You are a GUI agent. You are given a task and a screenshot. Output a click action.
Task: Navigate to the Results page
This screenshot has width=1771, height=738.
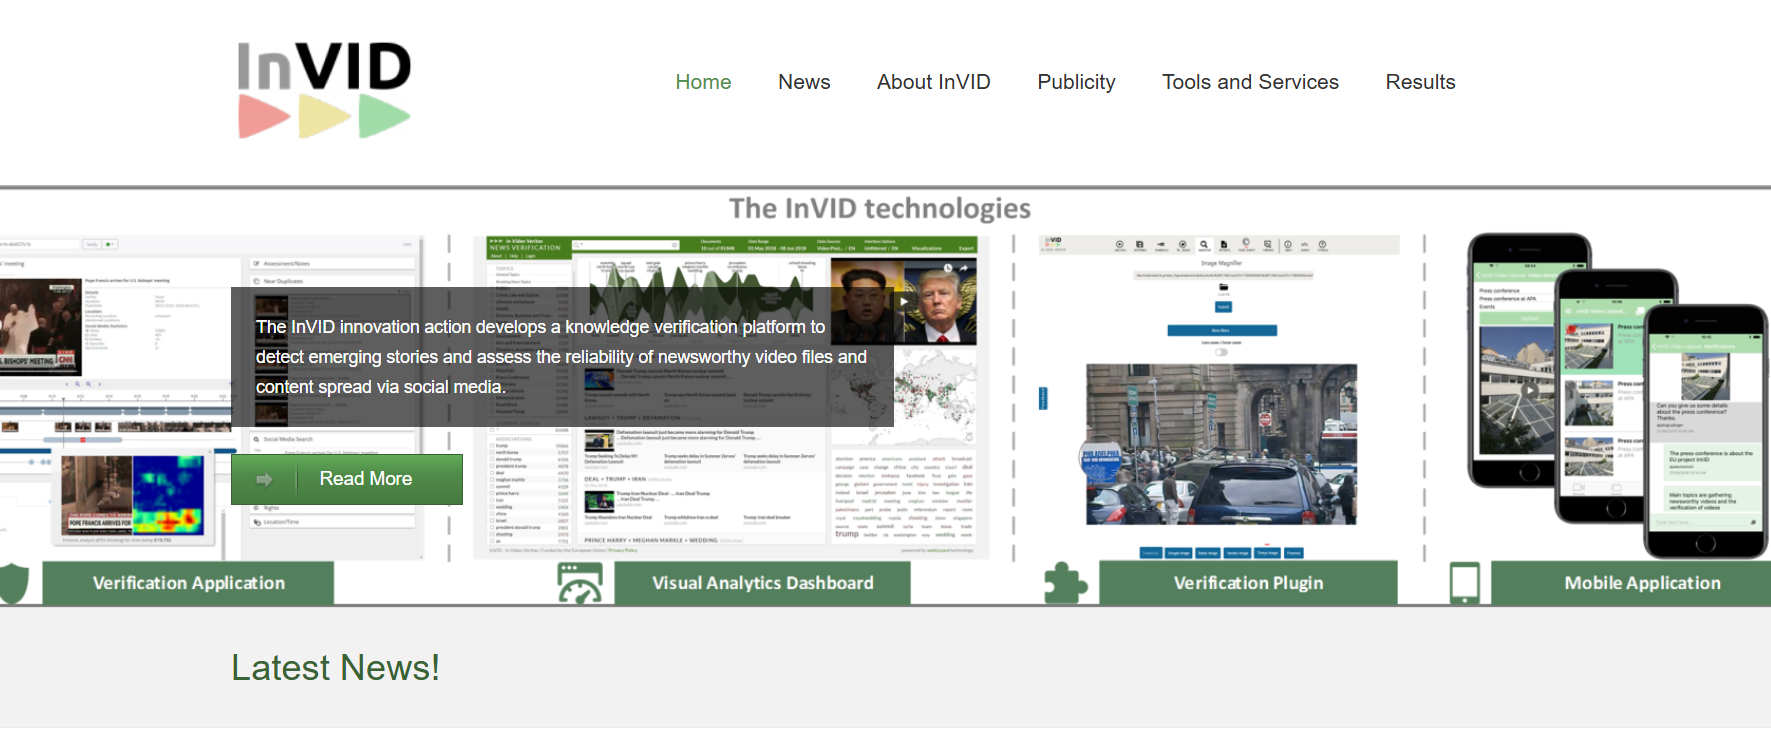click(1420, 82)
